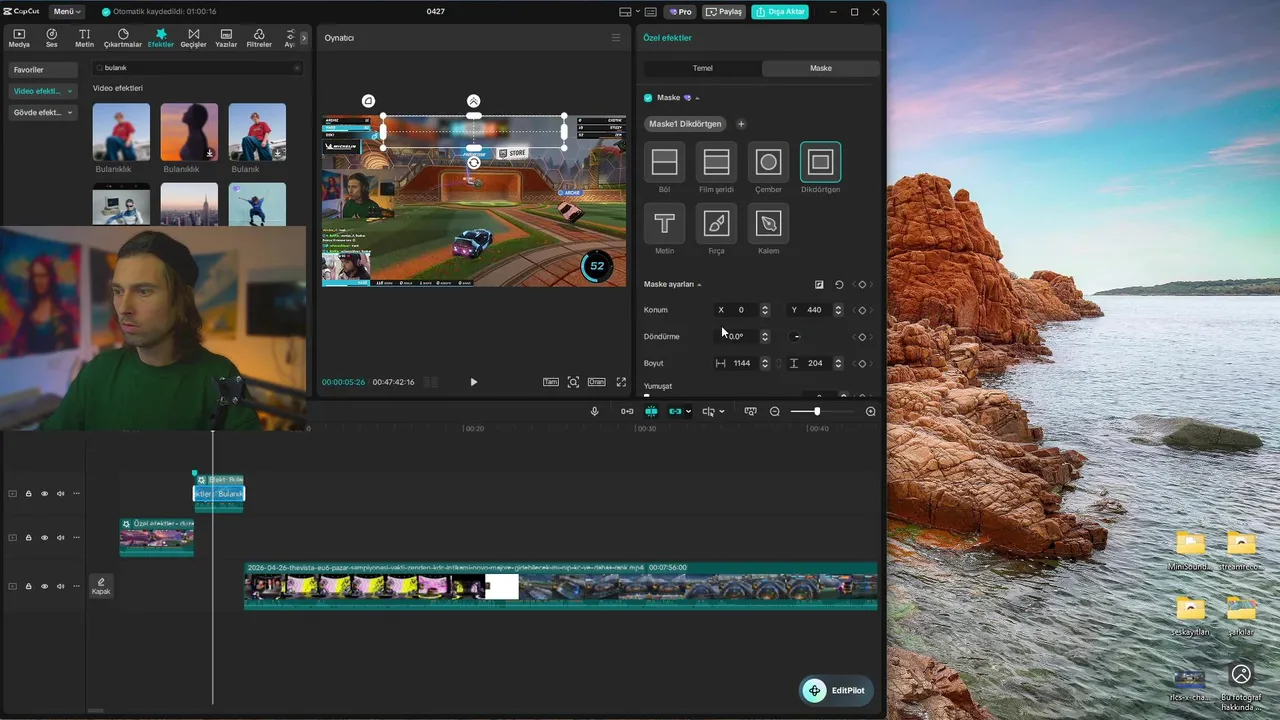Add keyframe for Konum

(x=862, y=310)
